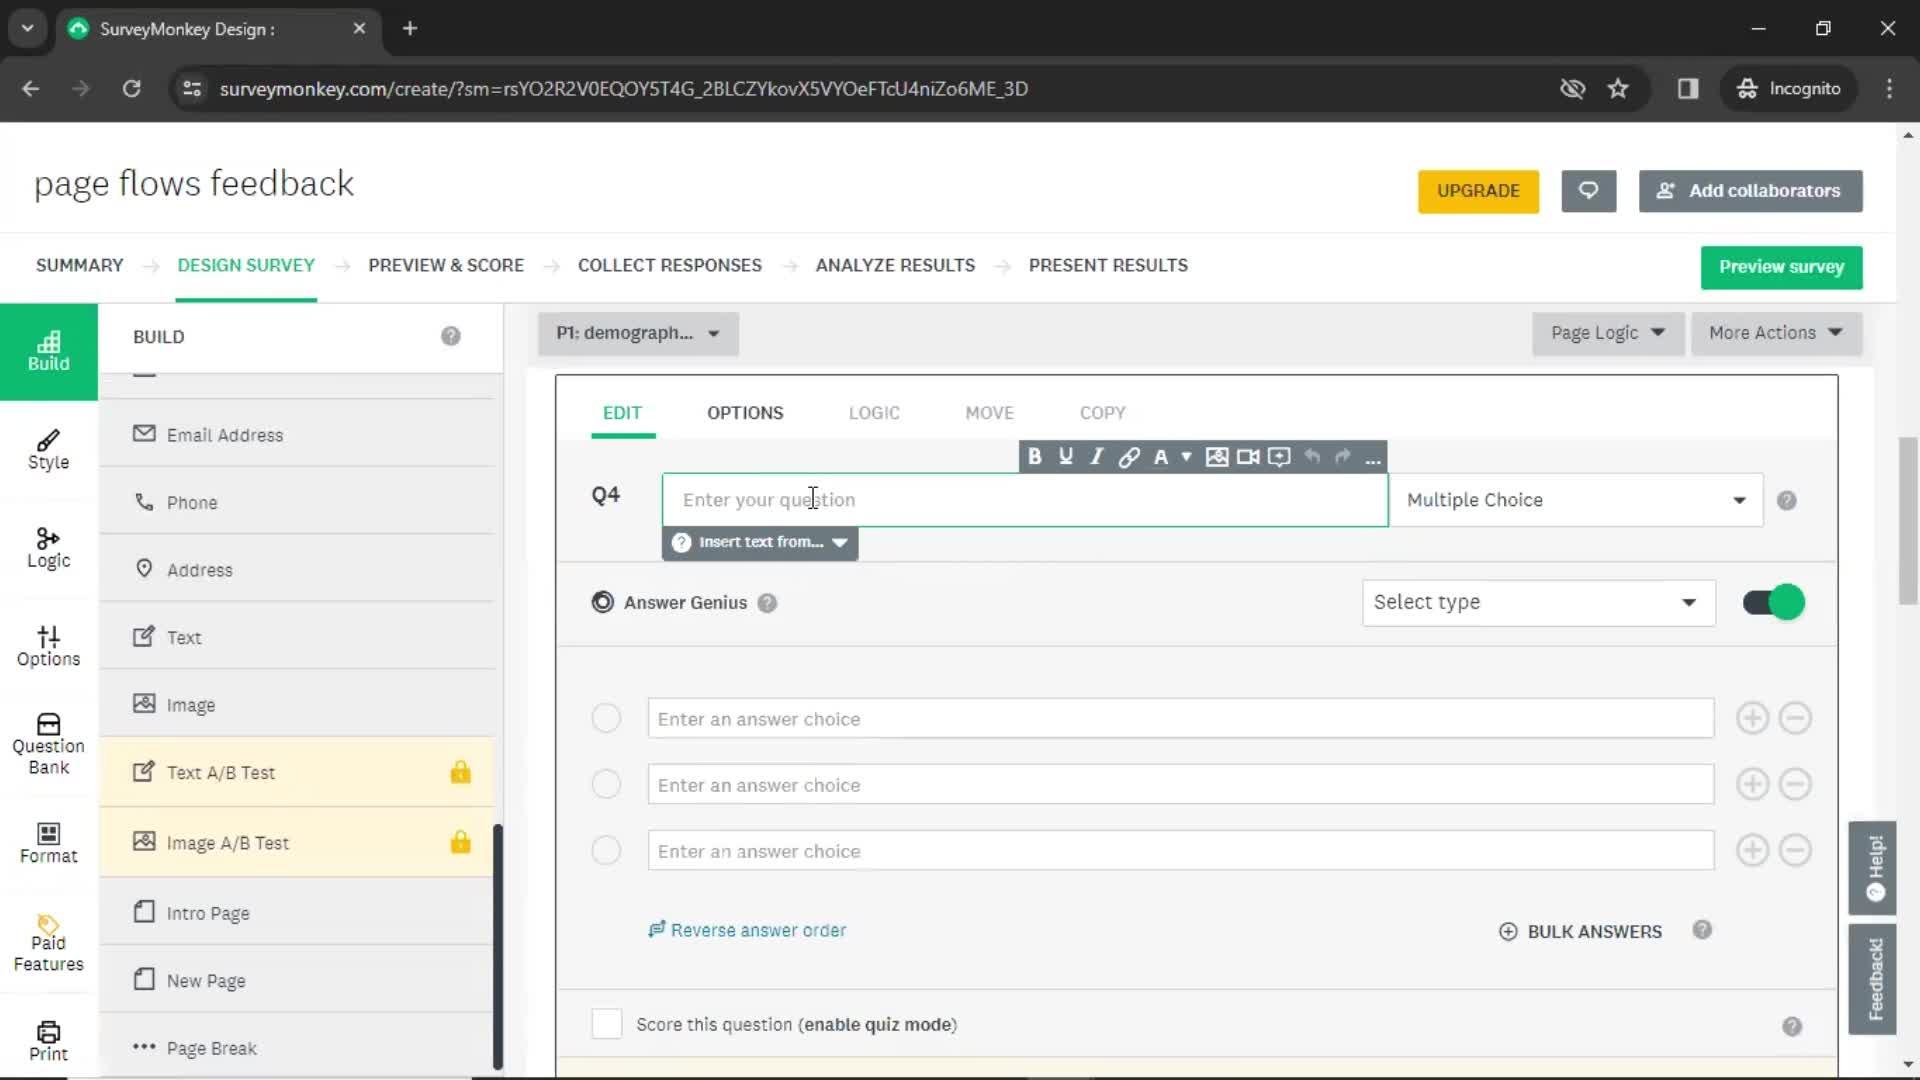The image size is (1920, 1080).
Task: Click the Bold formatting icon
Action: point(1035,458)
